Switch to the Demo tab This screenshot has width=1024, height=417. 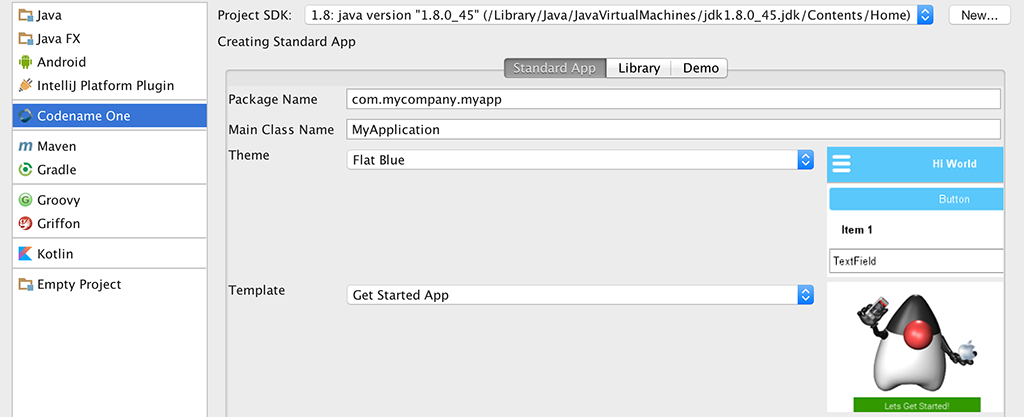[700, 68]
